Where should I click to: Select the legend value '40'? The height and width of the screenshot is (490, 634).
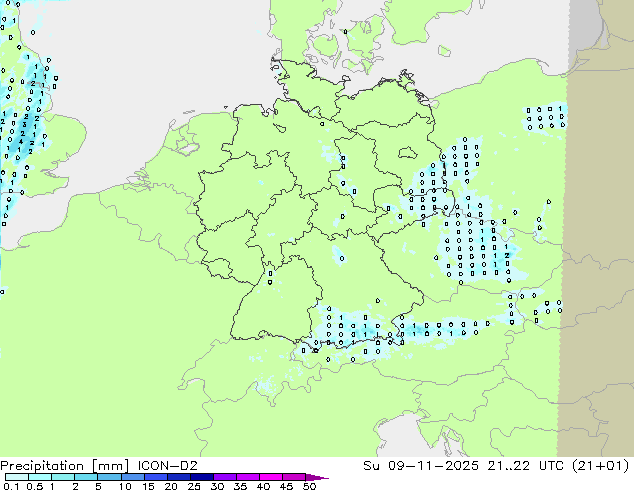click(263, 486)
